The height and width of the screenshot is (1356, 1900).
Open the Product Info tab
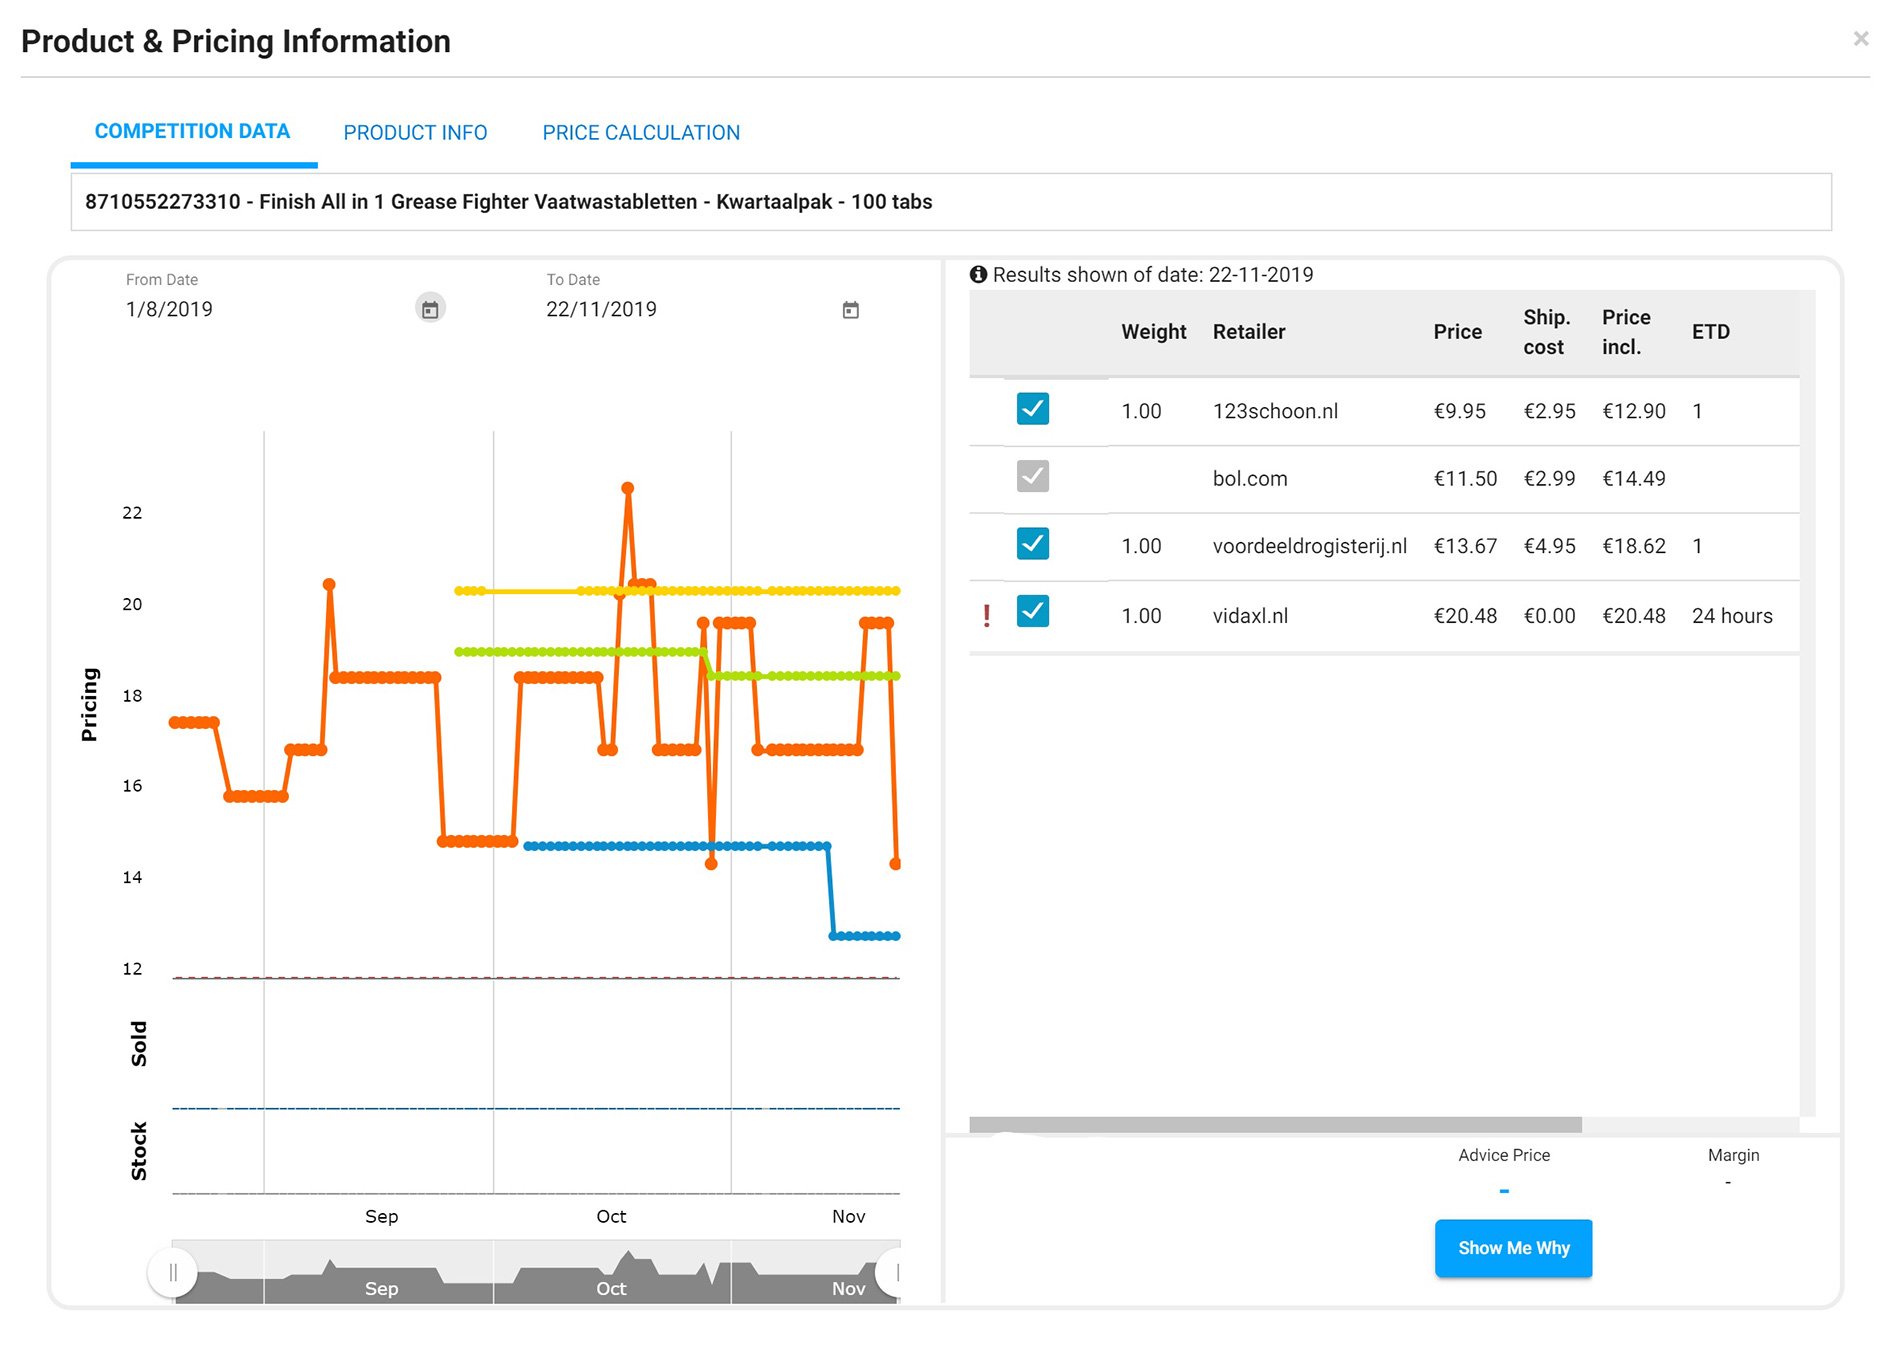pos(415,132)
